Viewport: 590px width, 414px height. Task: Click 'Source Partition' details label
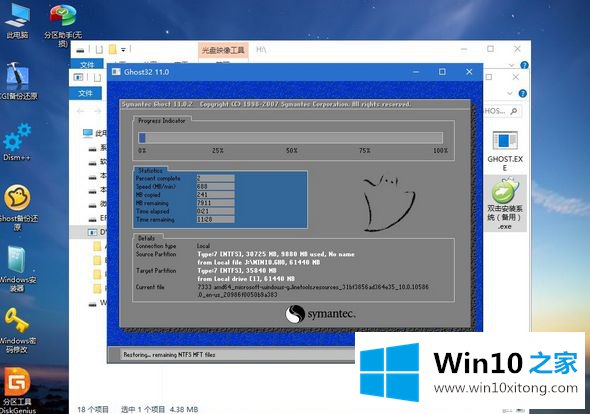[x=156, y=254]
